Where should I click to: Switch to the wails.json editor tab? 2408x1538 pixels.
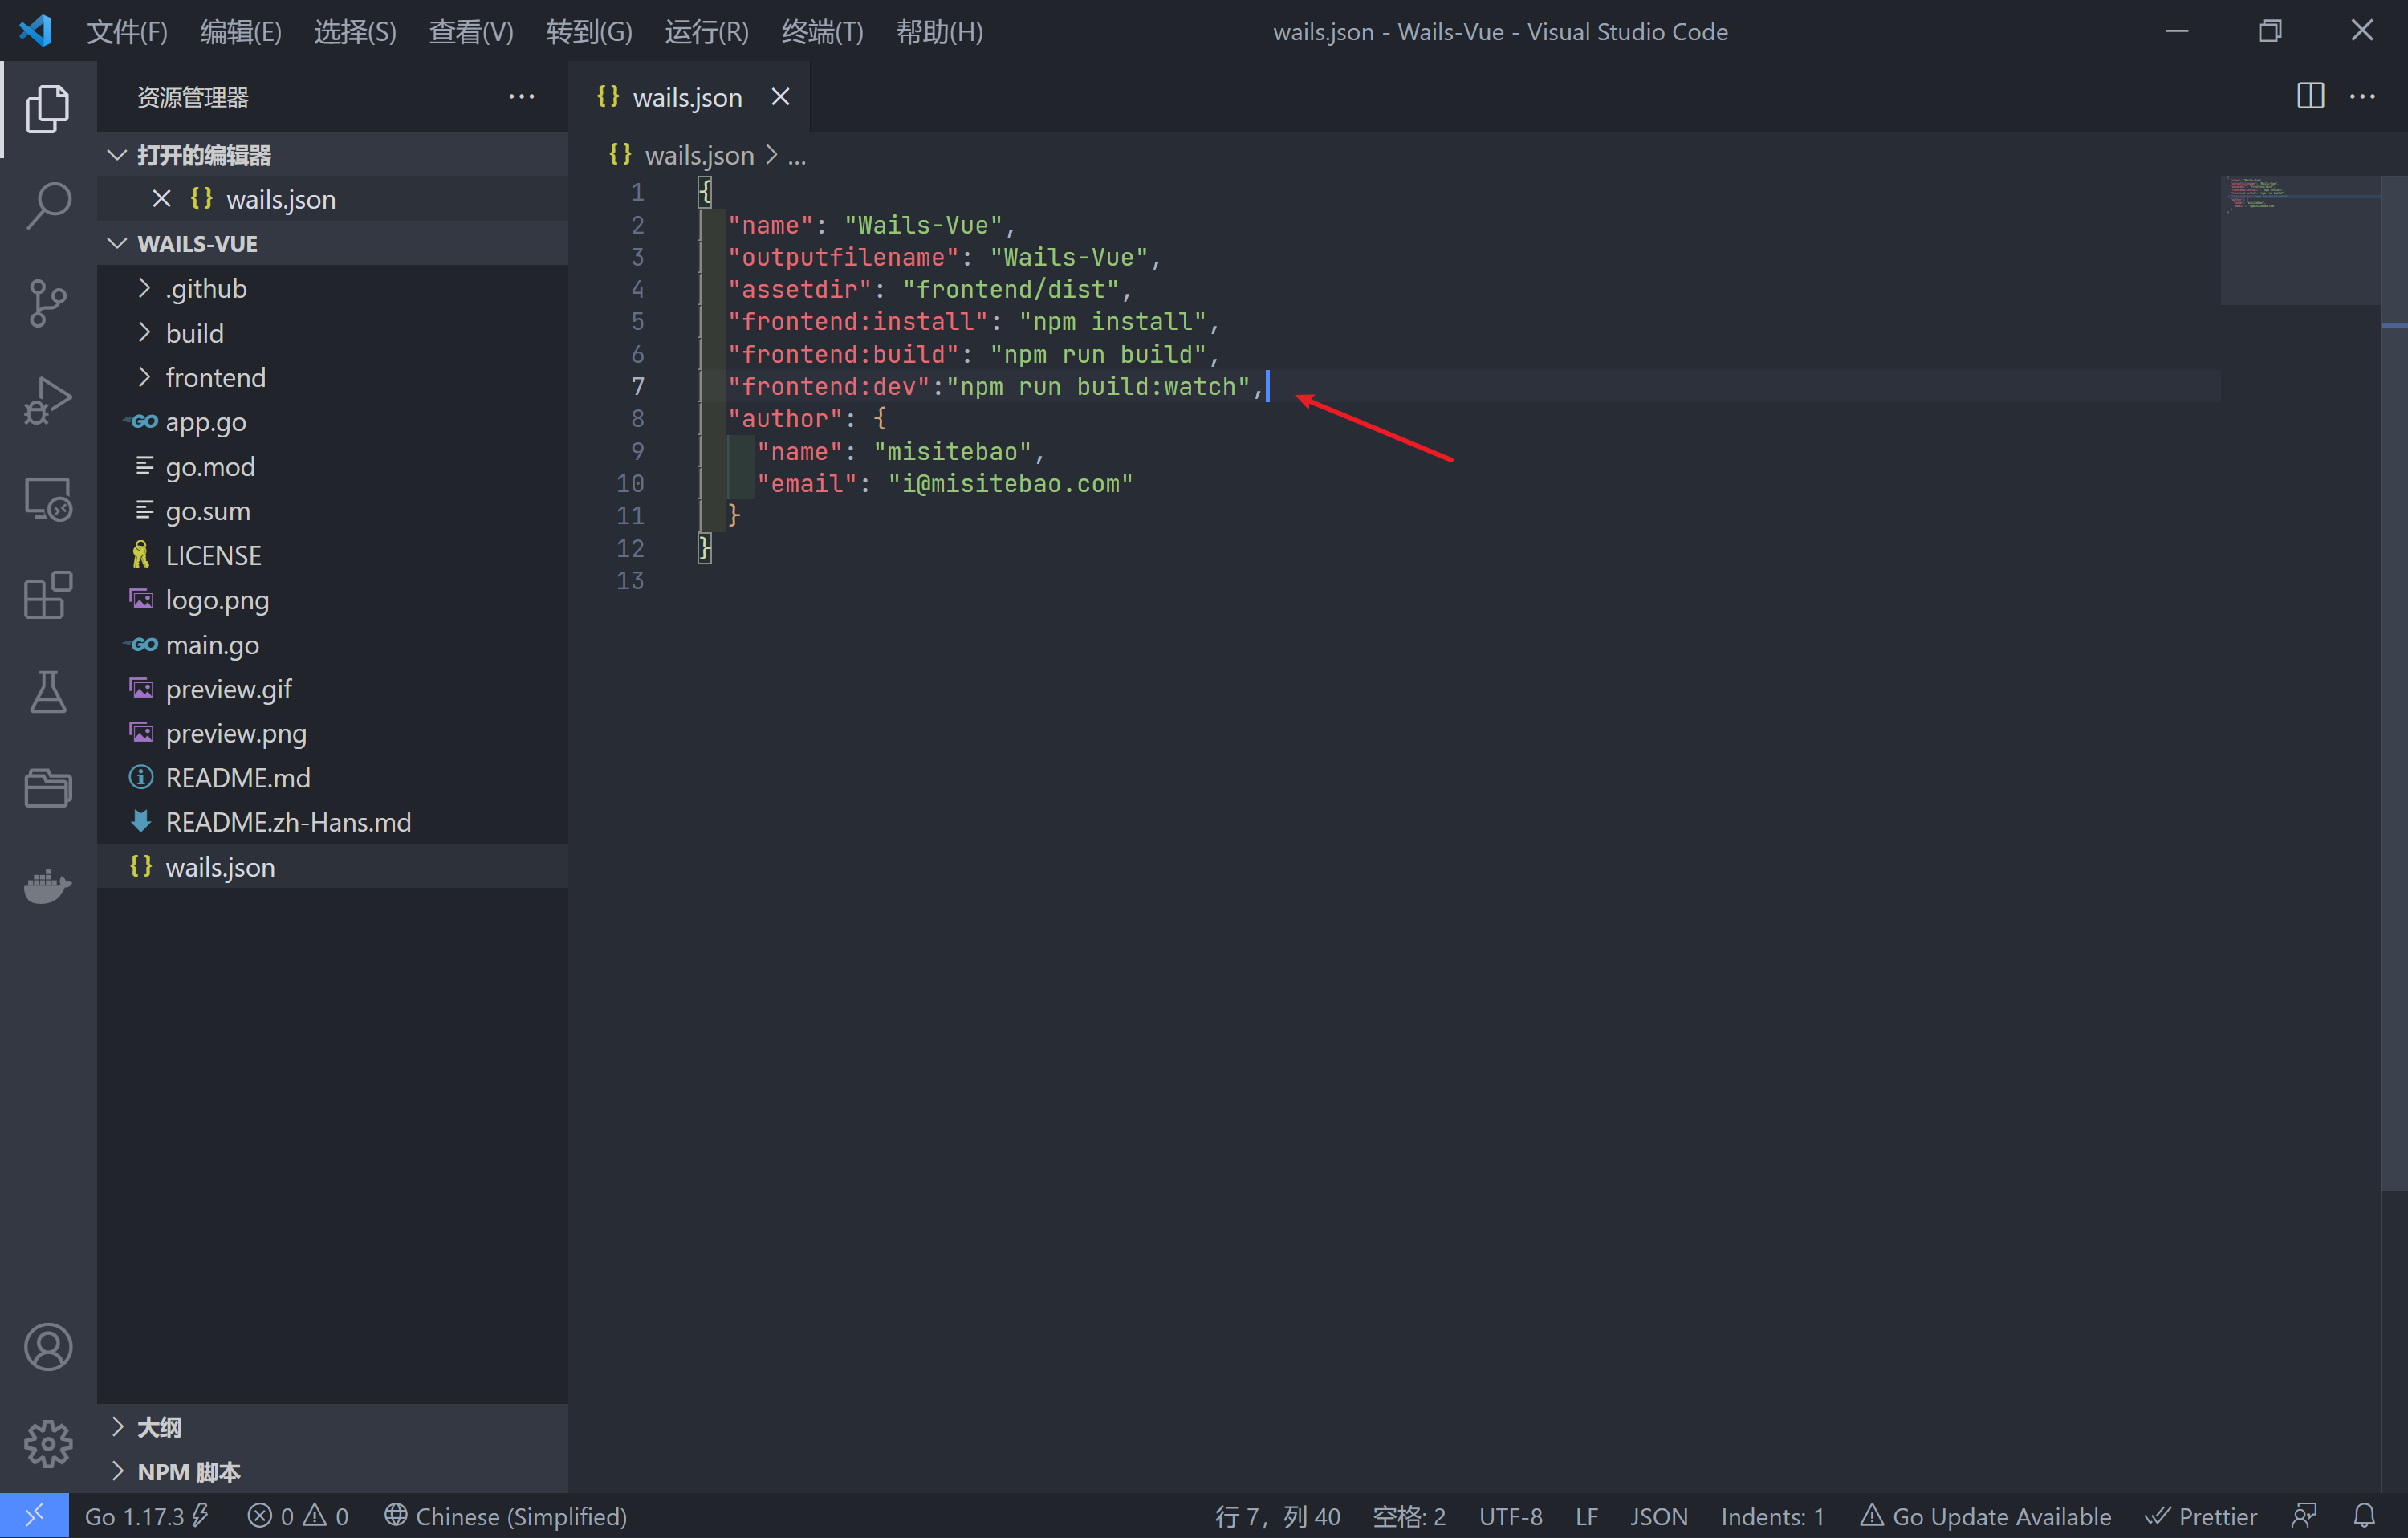(x=687, y=96)
